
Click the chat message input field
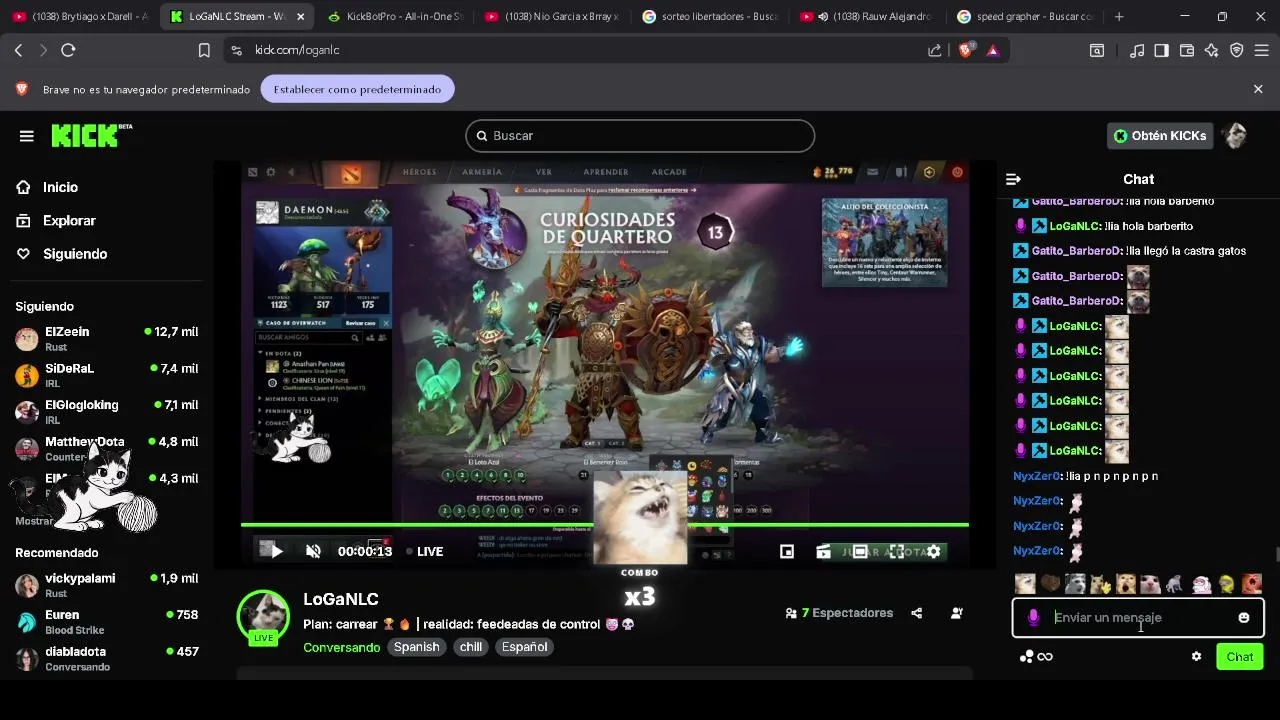(x=1138, y=618)
